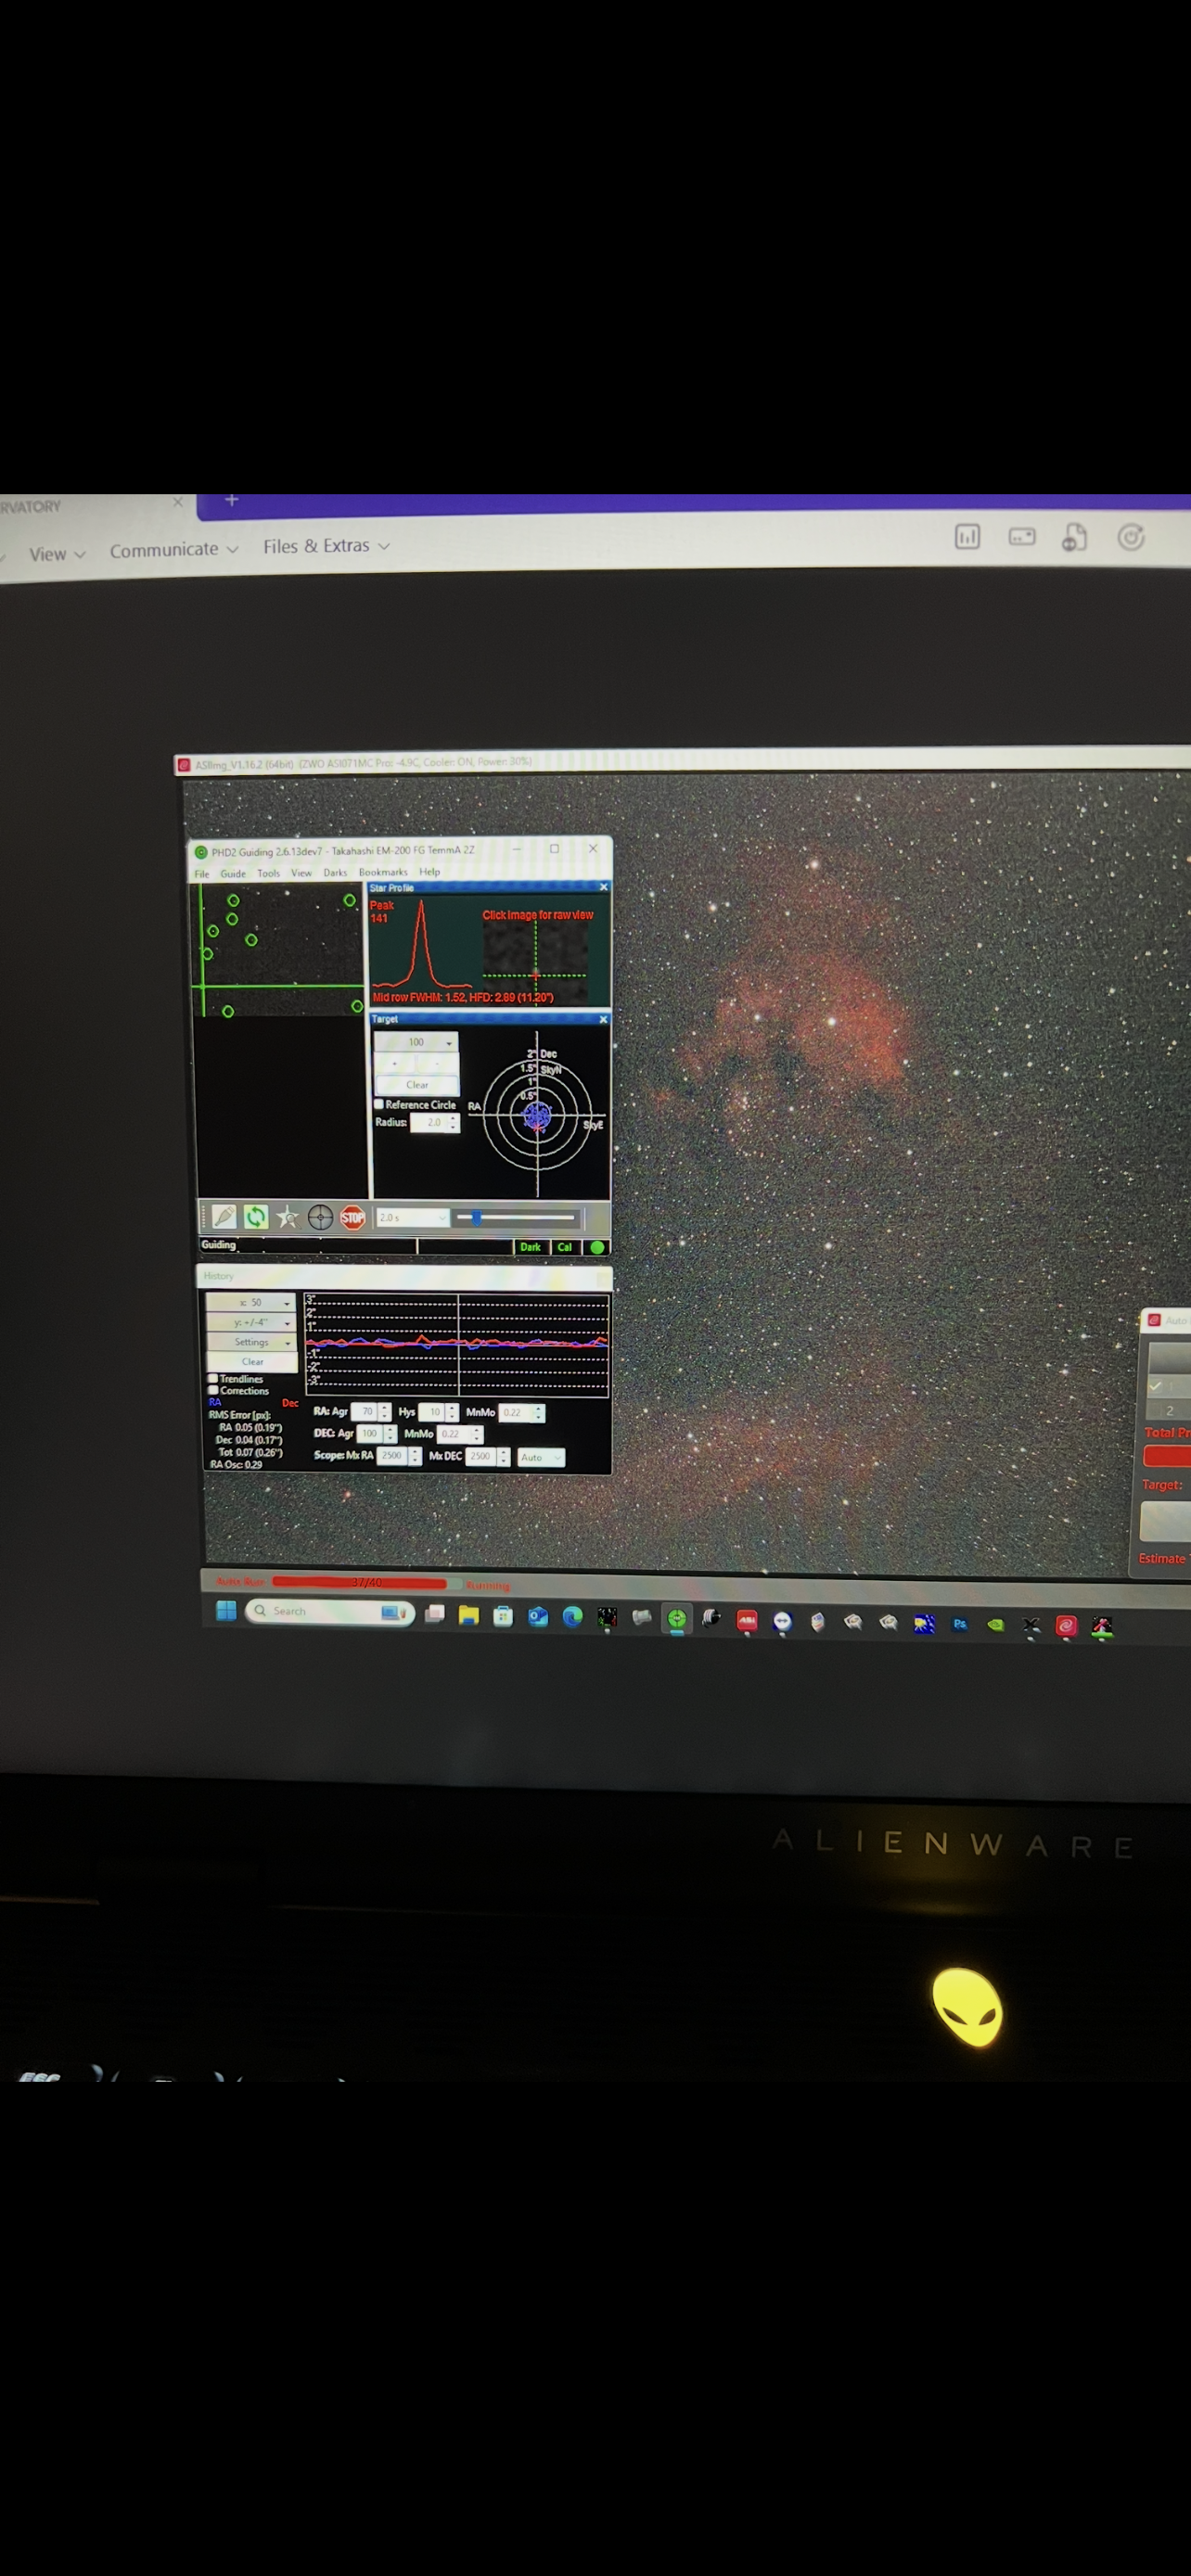This screenshot has width=1191, height=2576.
Task: Click the auto-select star icon
Action: tap(288, 1217)
